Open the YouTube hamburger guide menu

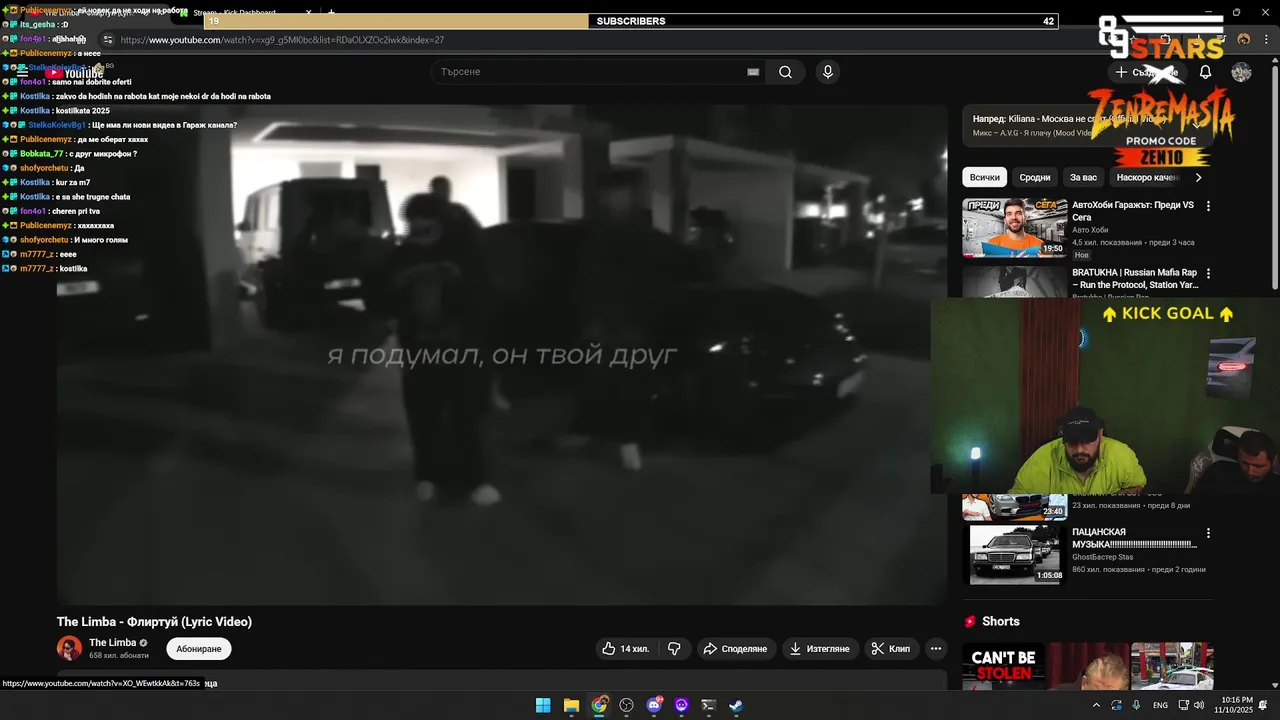pyautogui.click(x=22, y=72)
